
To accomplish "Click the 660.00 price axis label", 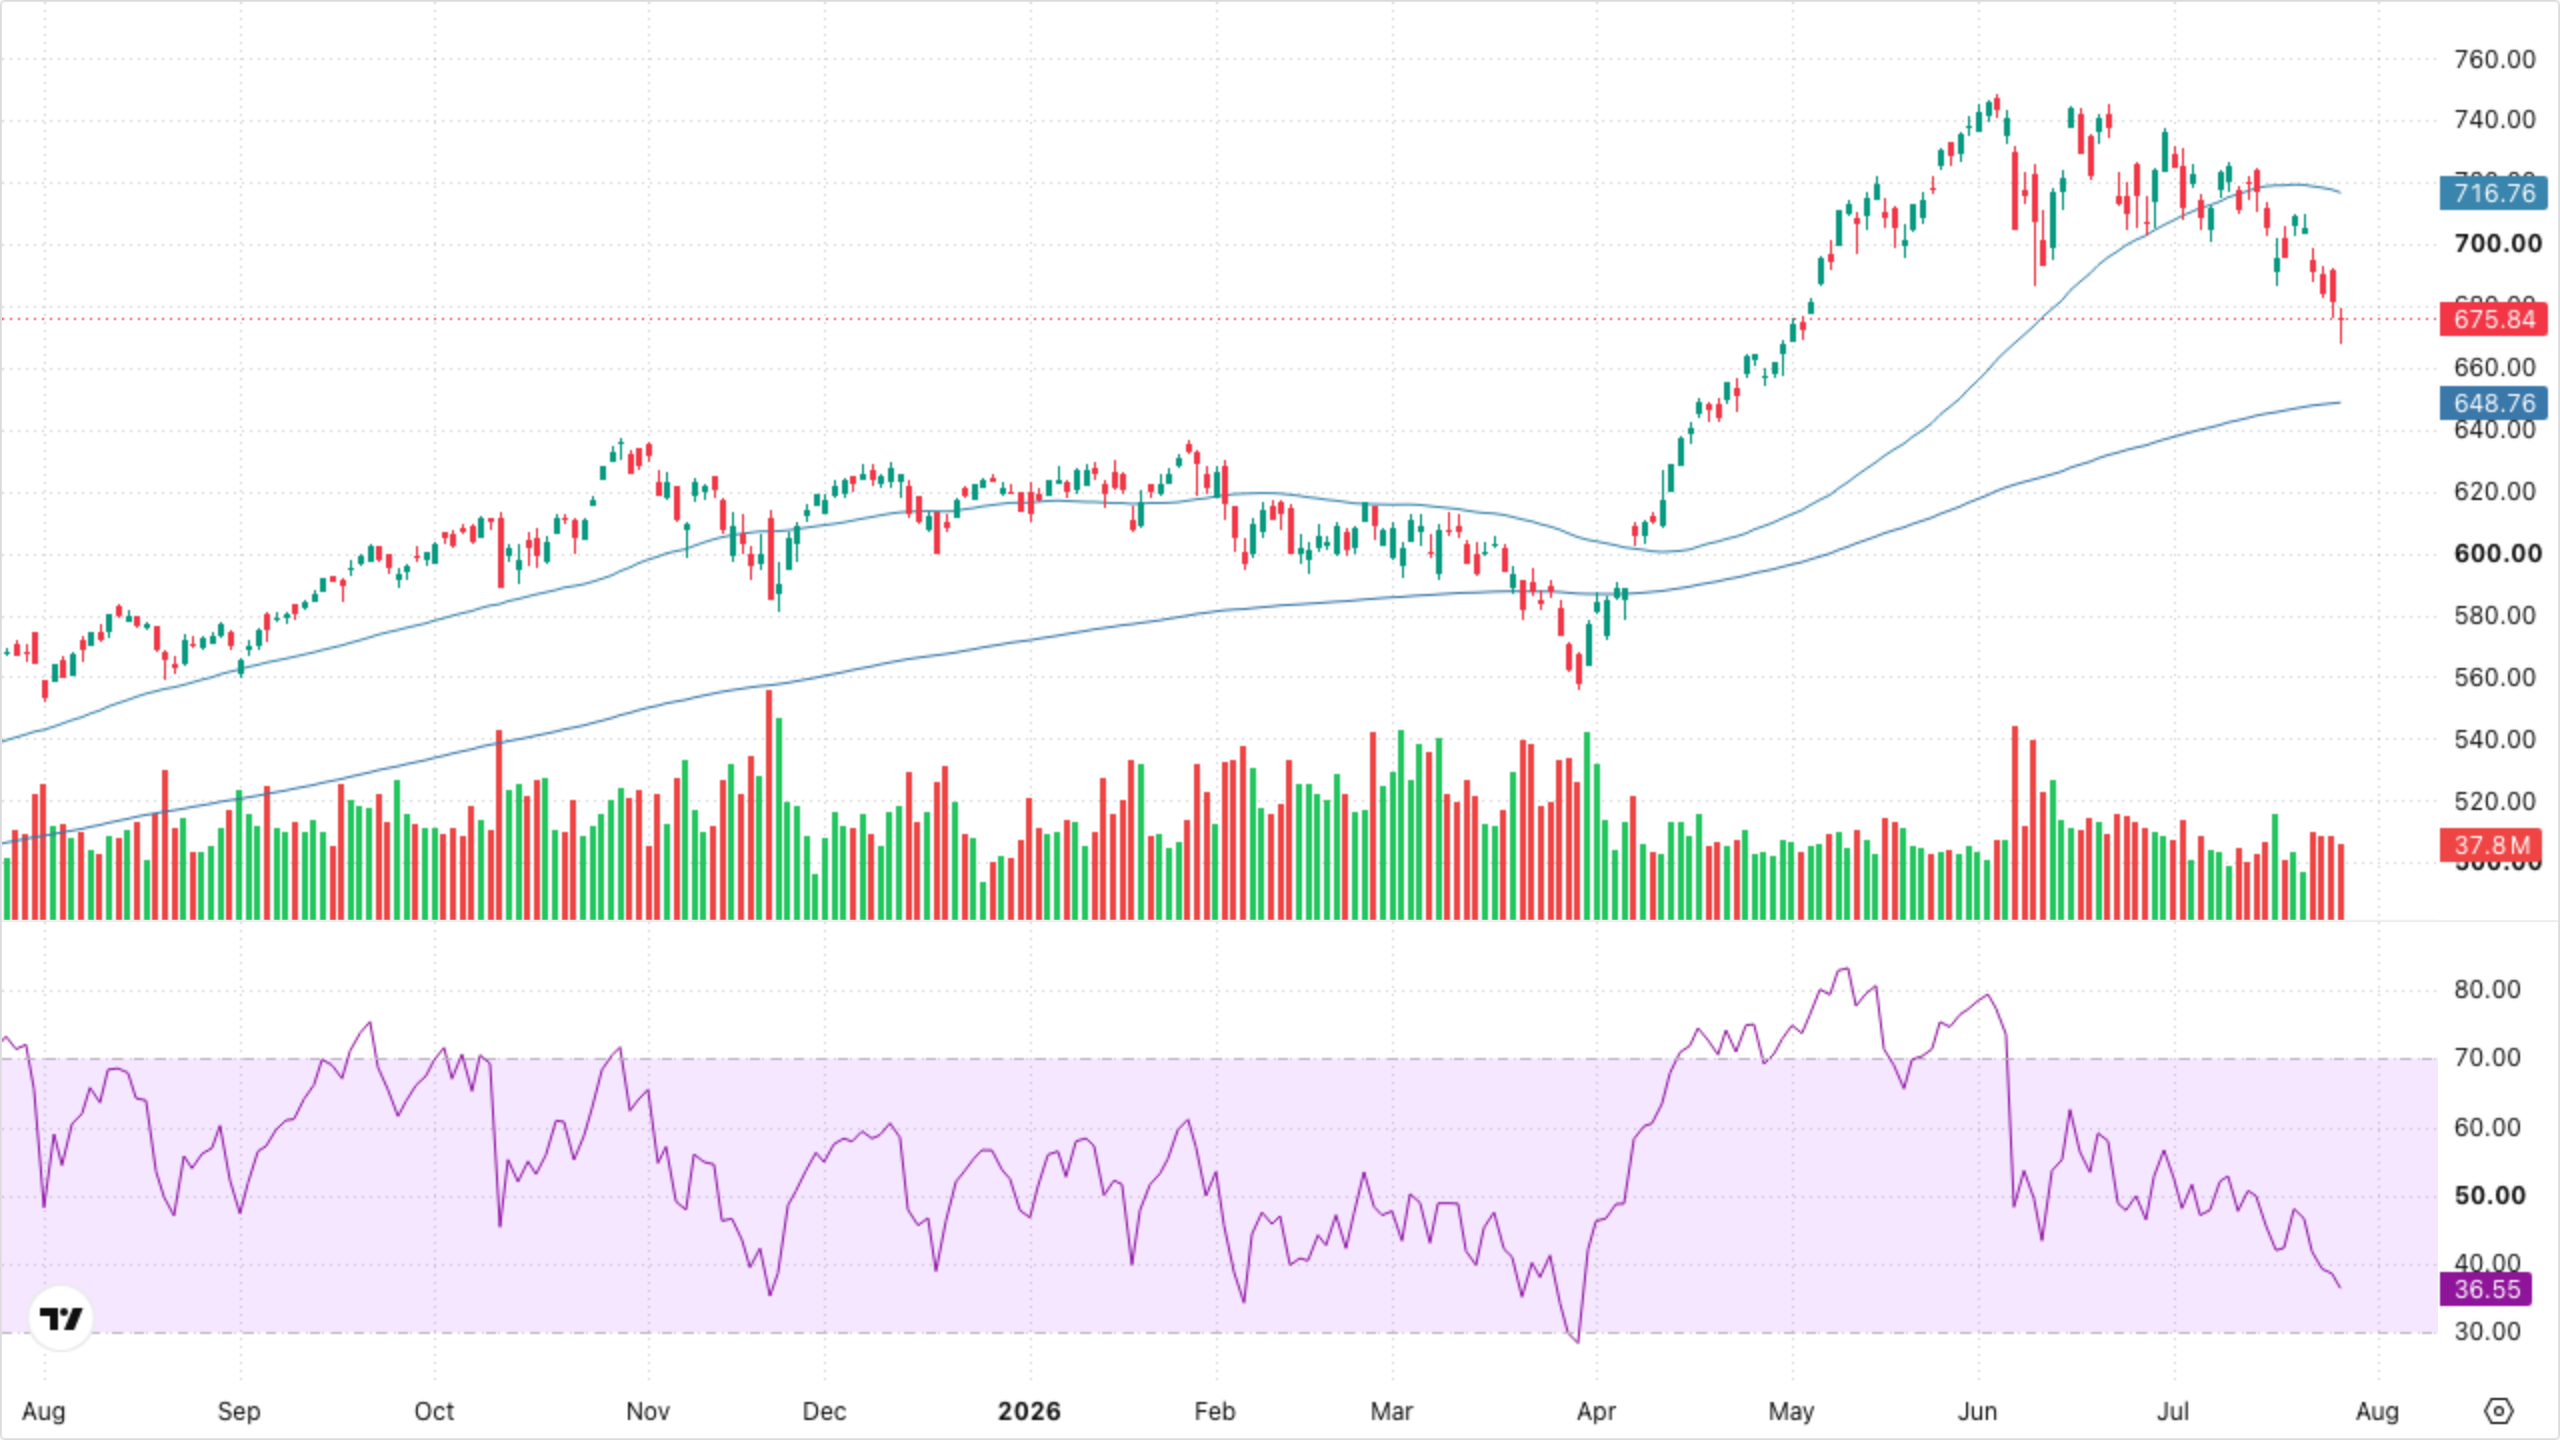I will point(2495,367).
